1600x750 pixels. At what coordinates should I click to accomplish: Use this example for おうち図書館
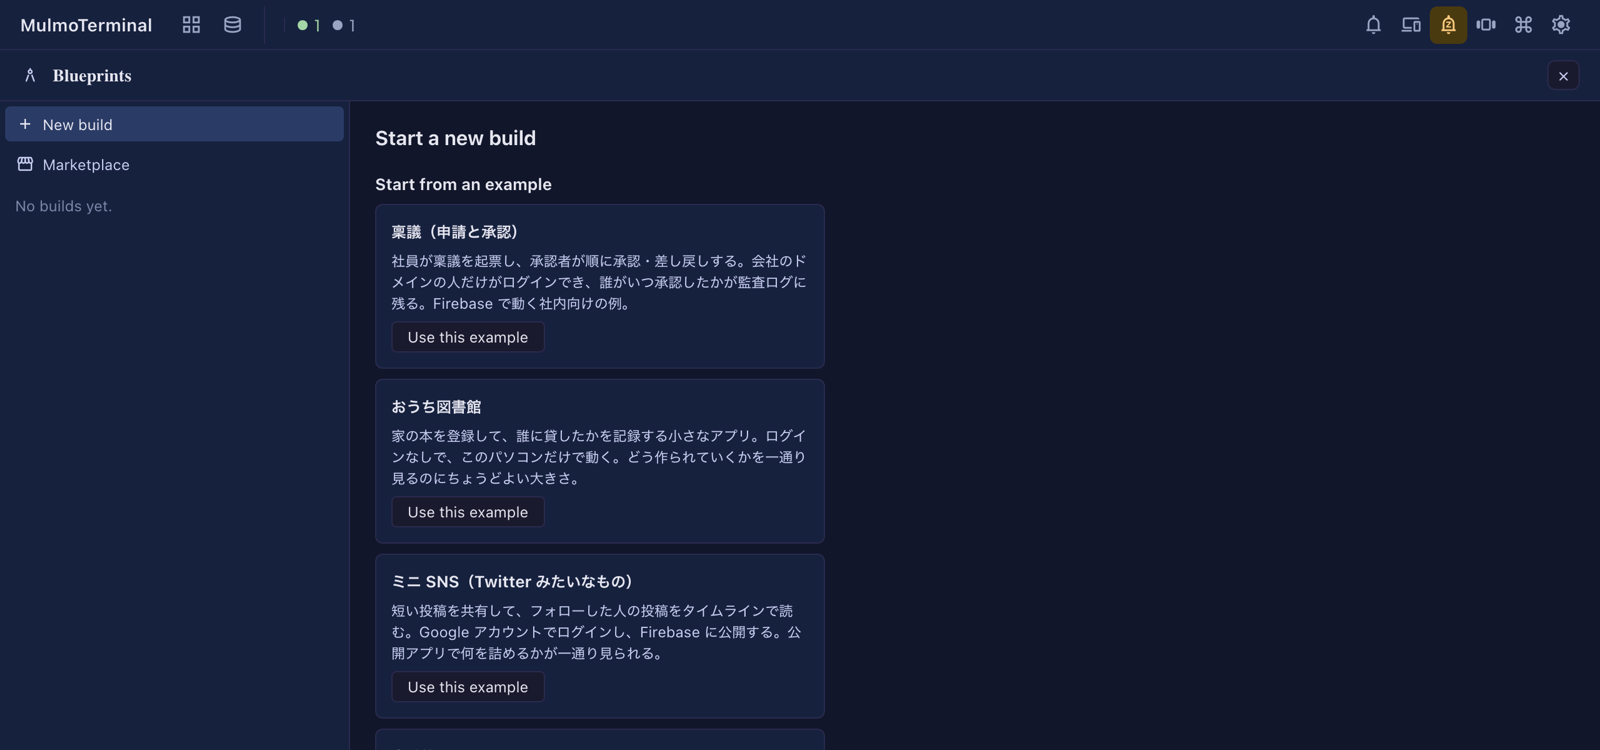coord(468,512)
